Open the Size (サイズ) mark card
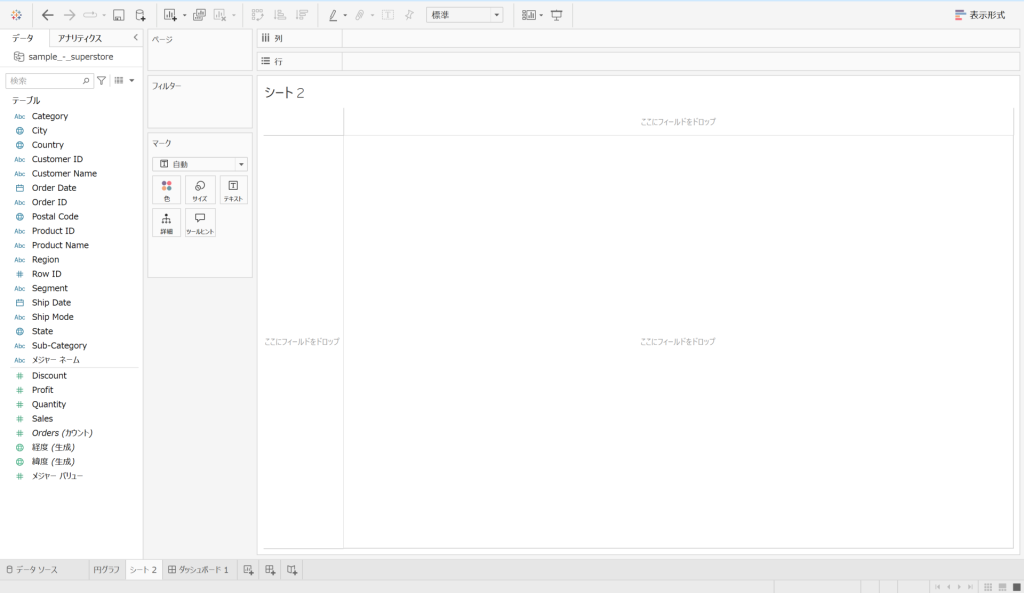This screenshot has height=593, width=1024. coord(200,190)
